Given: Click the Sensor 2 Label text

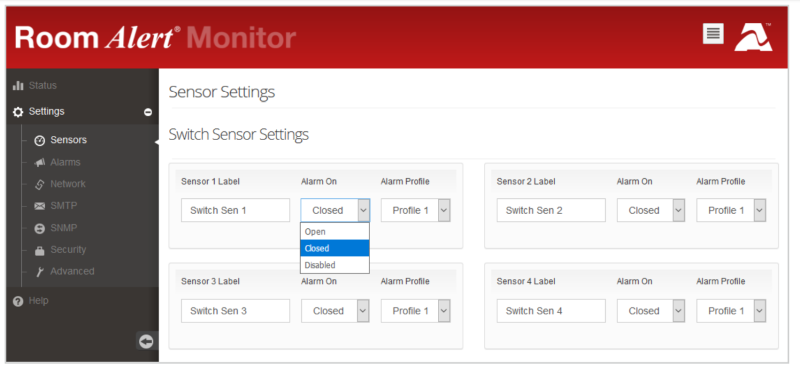Looking at the screenshot, I should click(526, 182).
